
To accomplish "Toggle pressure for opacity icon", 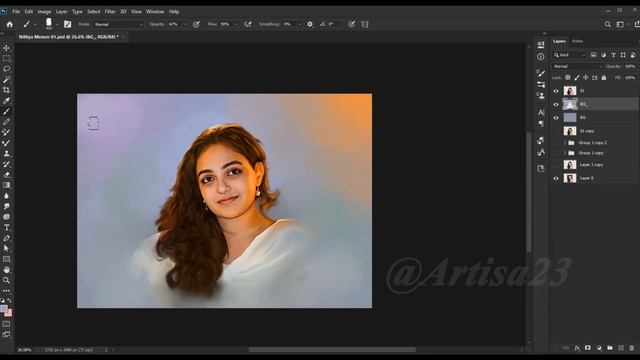I will click(x=196, y=24).
